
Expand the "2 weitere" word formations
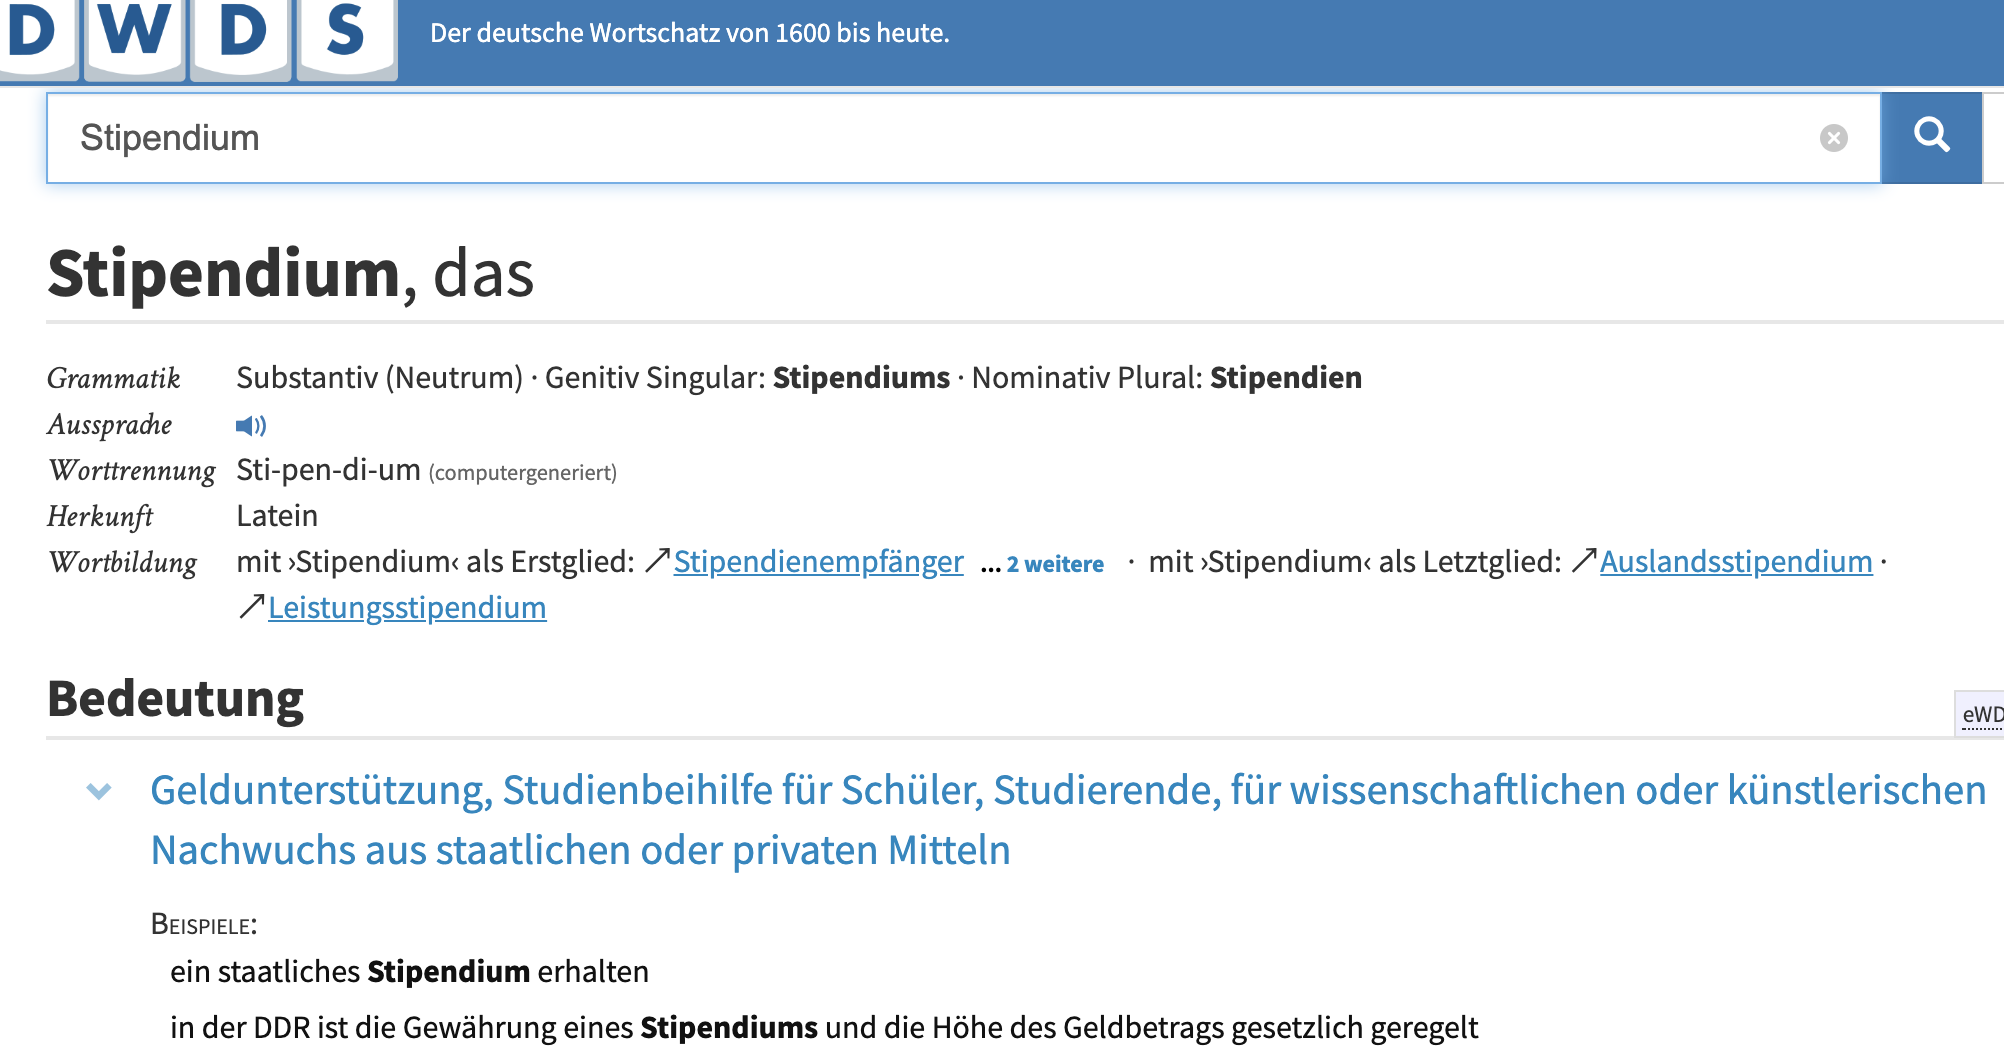pyautogui.click(x=1054, y=564)
